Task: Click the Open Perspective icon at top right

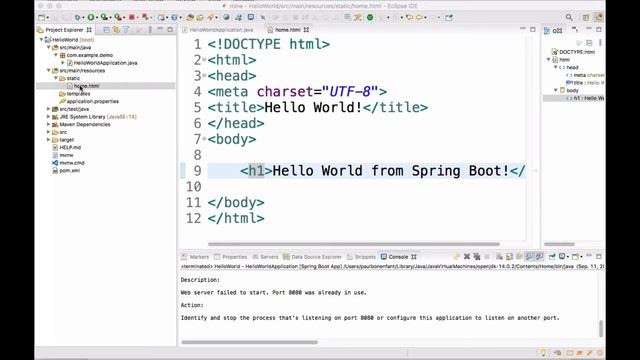Action: point(586,18)
